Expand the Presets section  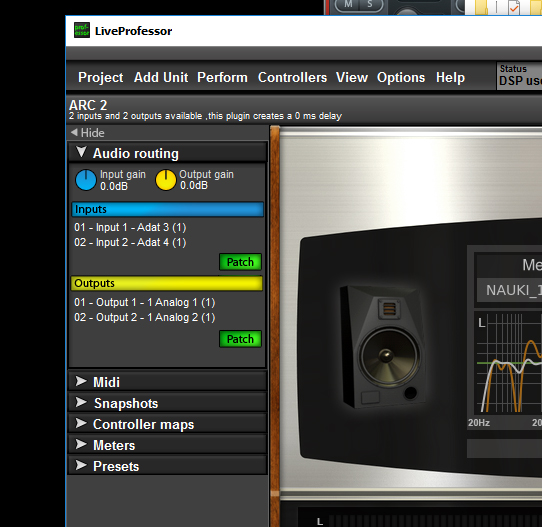tap(168, 466)
